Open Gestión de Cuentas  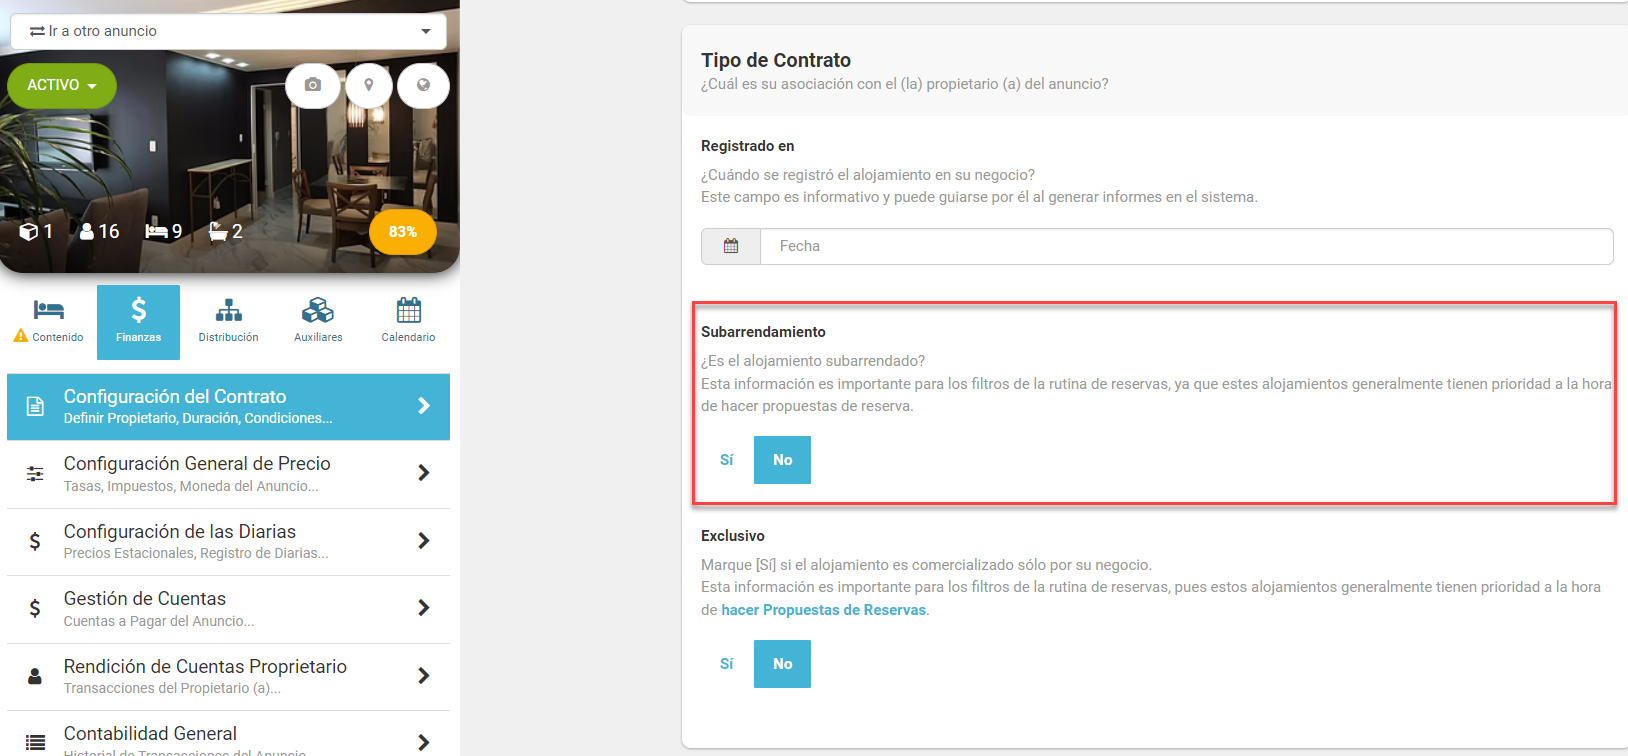pos(228,608)
